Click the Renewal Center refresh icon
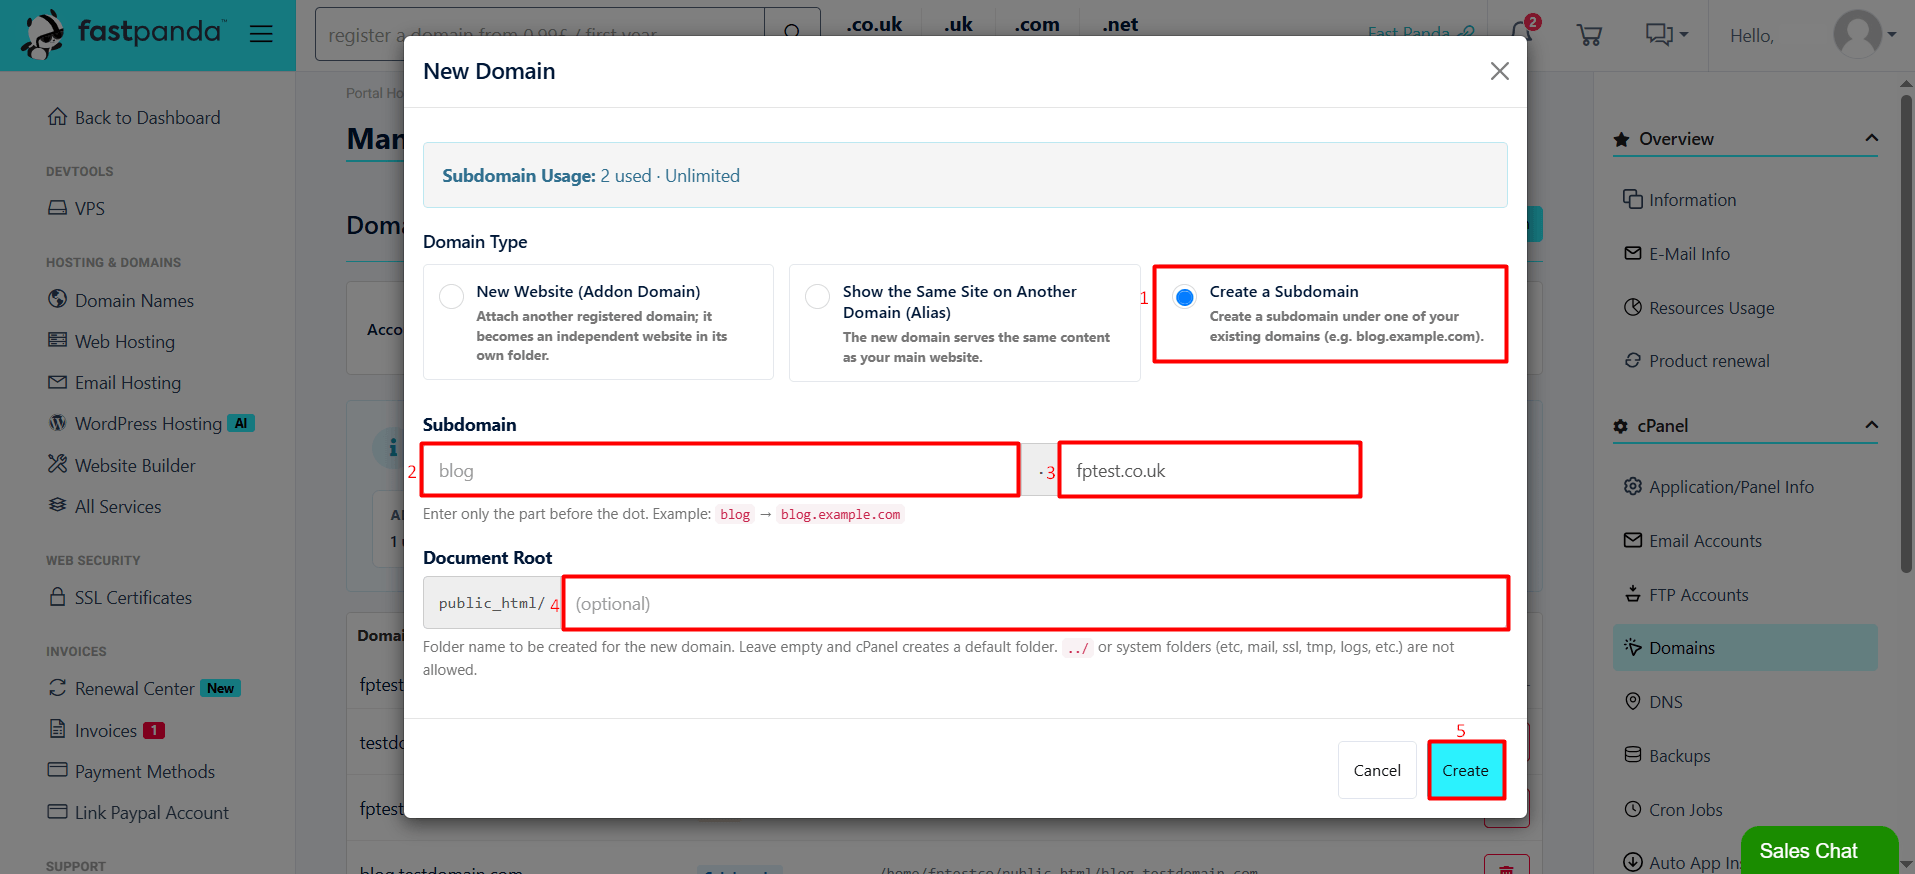 coord(58,688)
